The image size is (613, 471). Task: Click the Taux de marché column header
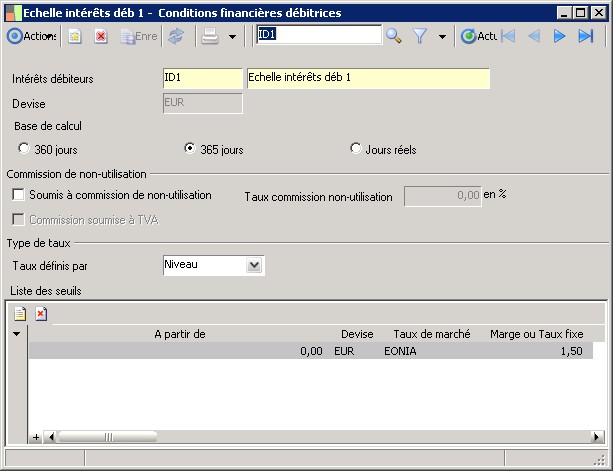pos(432,334)
